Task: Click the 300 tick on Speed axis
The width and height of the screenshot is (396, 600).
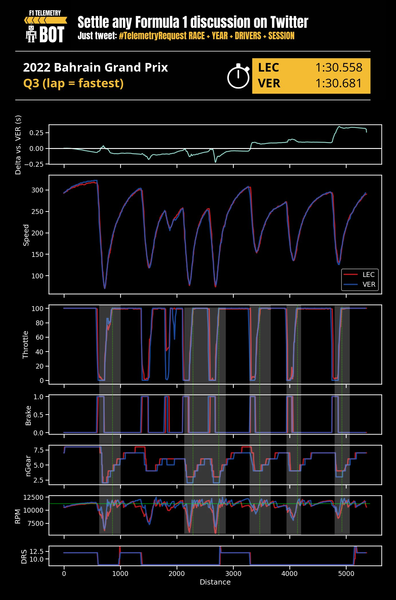Action: pos(39,190)
